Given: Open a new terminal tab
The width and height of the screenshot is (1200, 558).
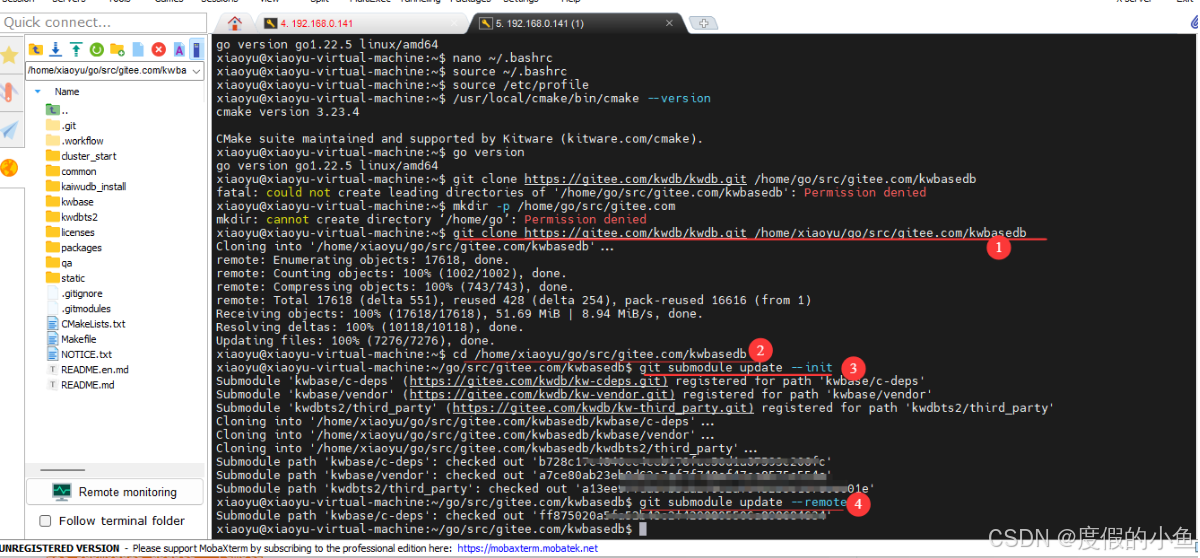Looking at the screenshot, I should 704,22.
